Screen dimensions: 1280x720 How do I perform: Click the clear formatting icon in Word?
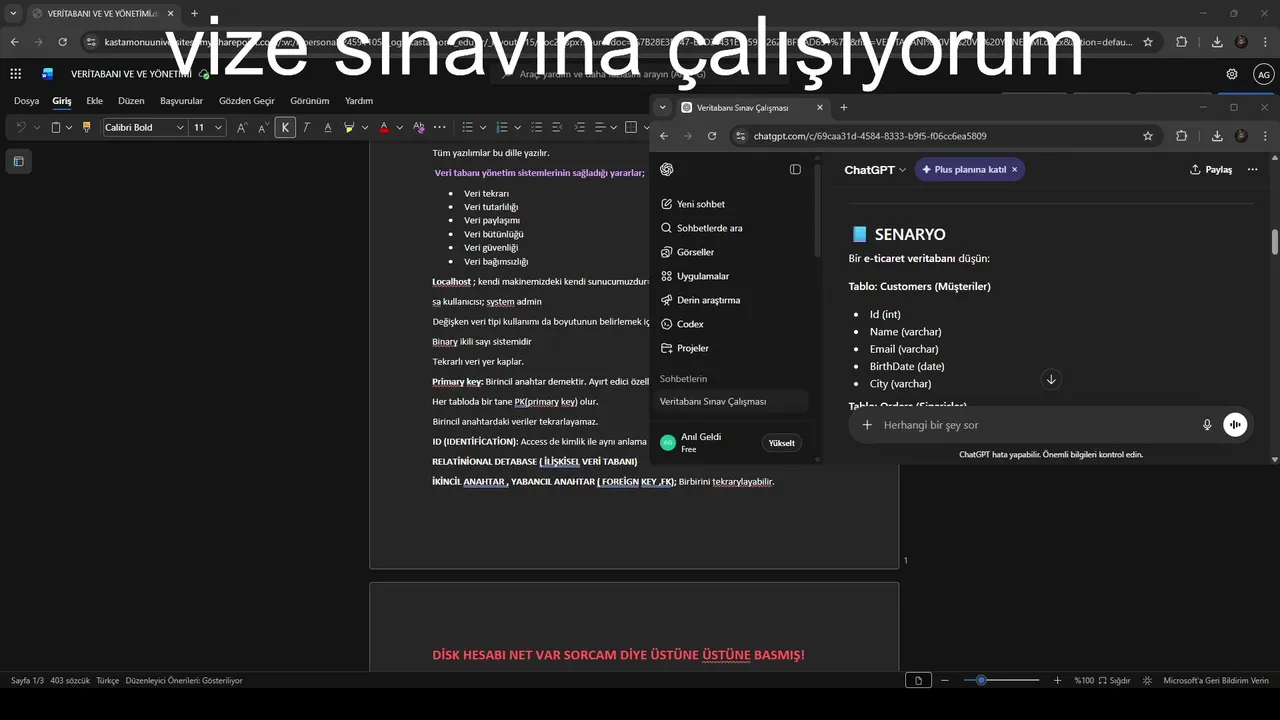click(418, 127)
